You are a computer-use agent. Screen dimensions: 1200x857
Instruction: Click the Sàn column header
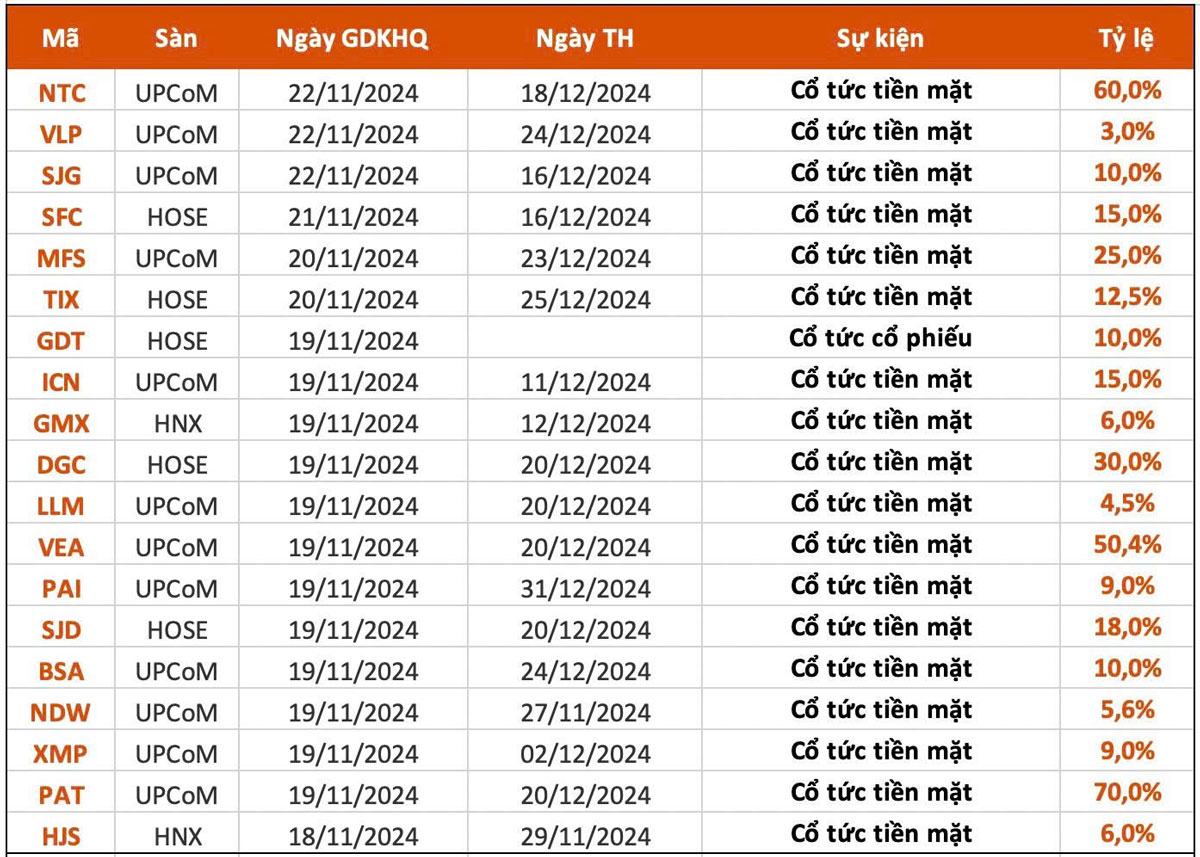tap(176, 39)
